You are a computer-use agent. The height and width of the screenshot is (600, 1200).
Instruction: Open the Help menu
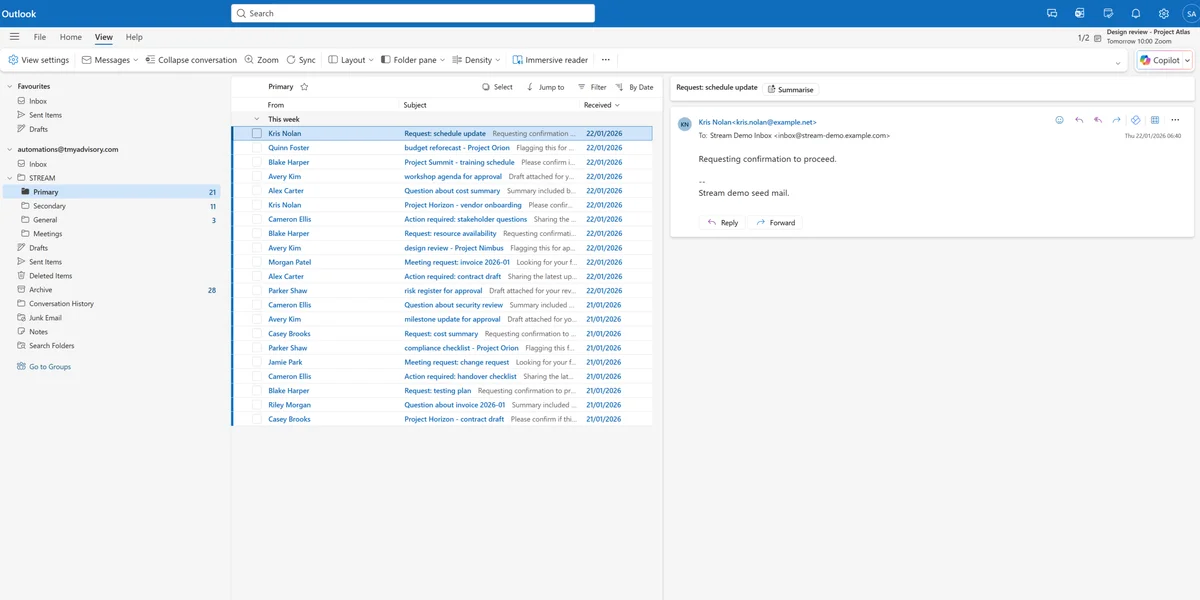pos(133,36)
